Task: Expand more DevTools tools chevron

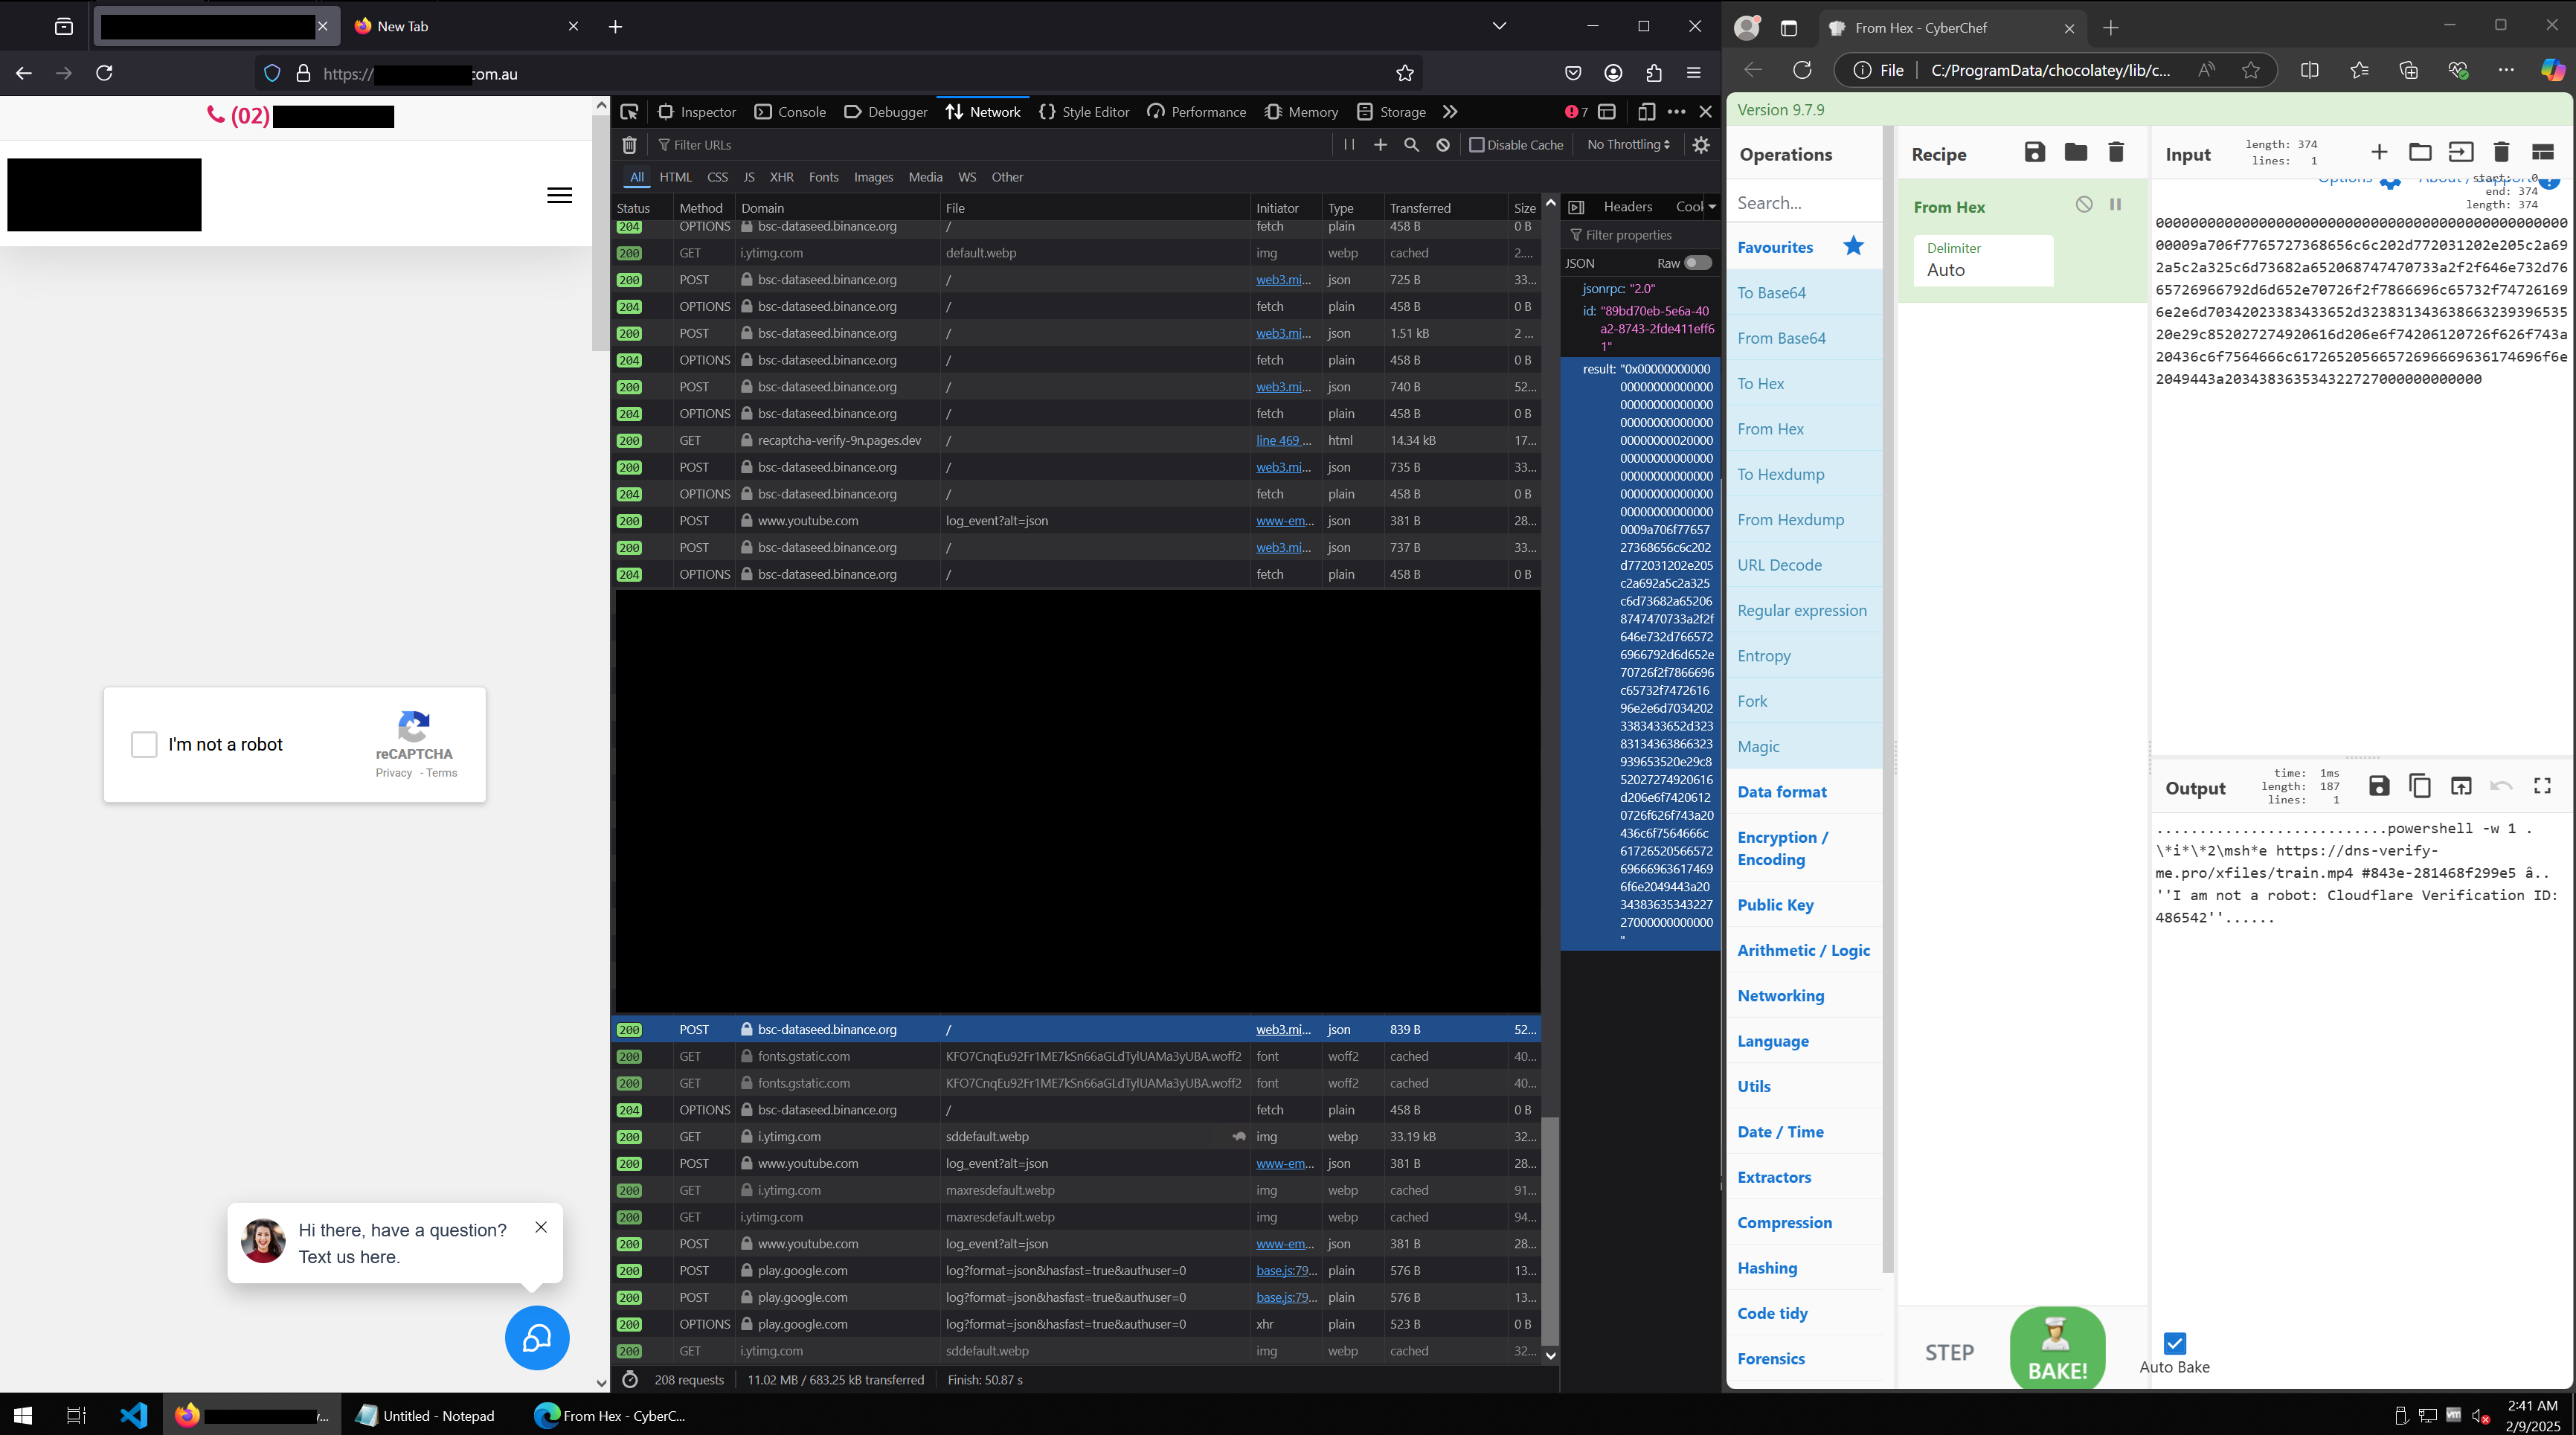Action: click(x=1450, y=112)
